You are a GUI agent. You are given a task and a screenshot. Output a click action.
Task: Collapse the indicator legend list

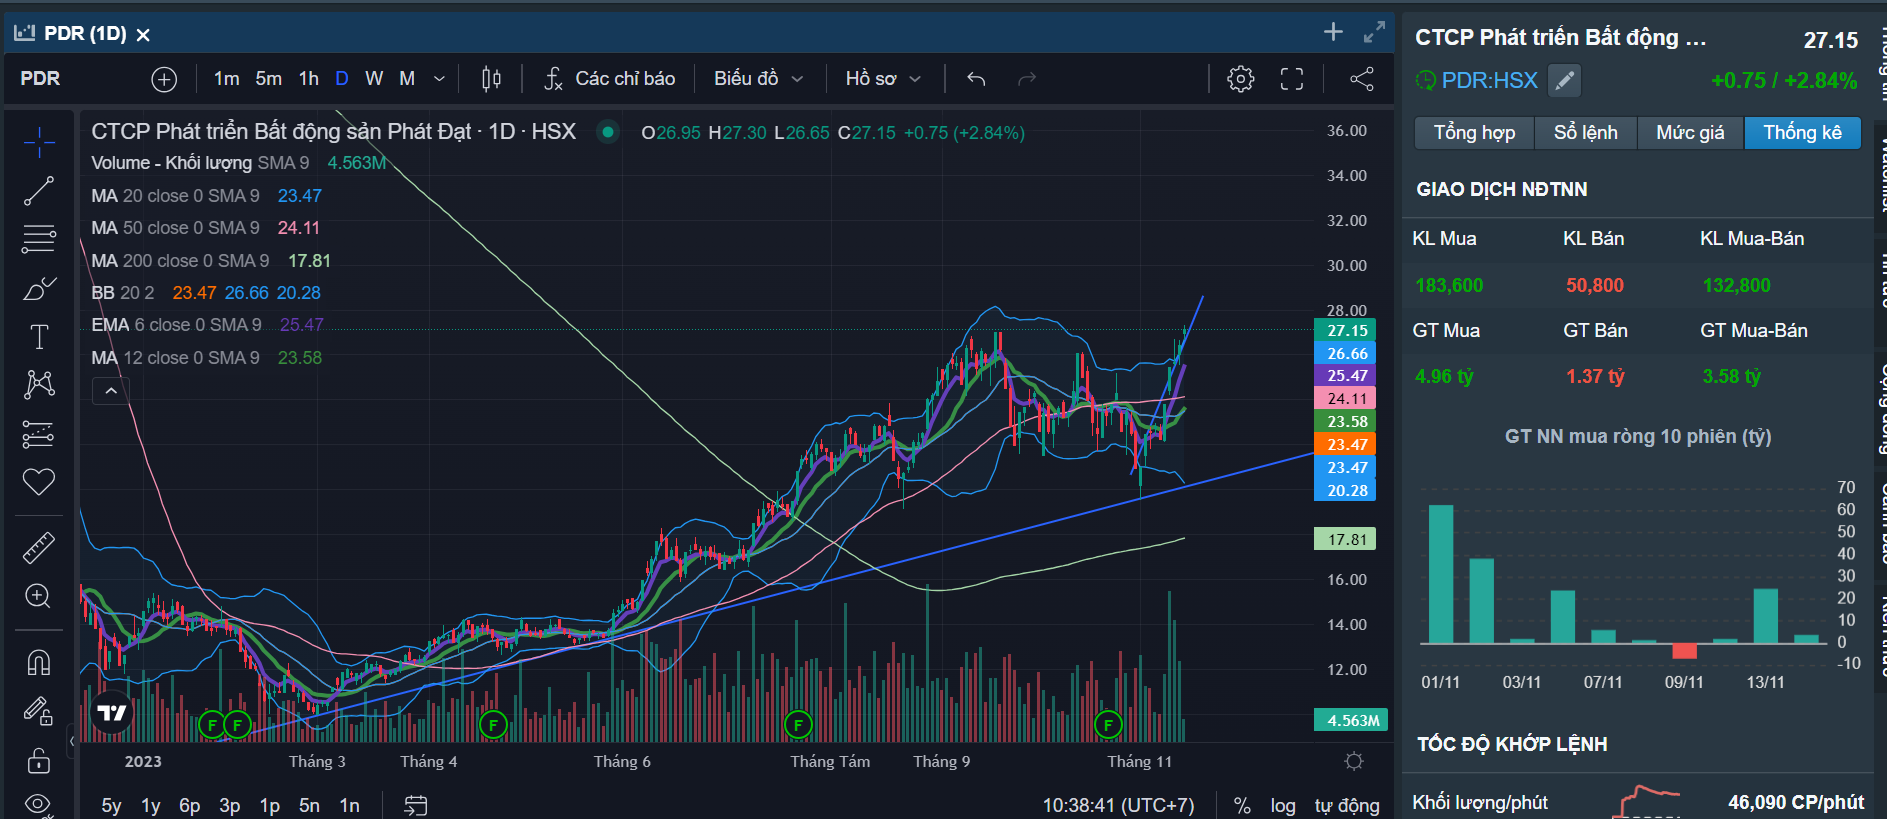pyautogui.click(x=111, y=391)
